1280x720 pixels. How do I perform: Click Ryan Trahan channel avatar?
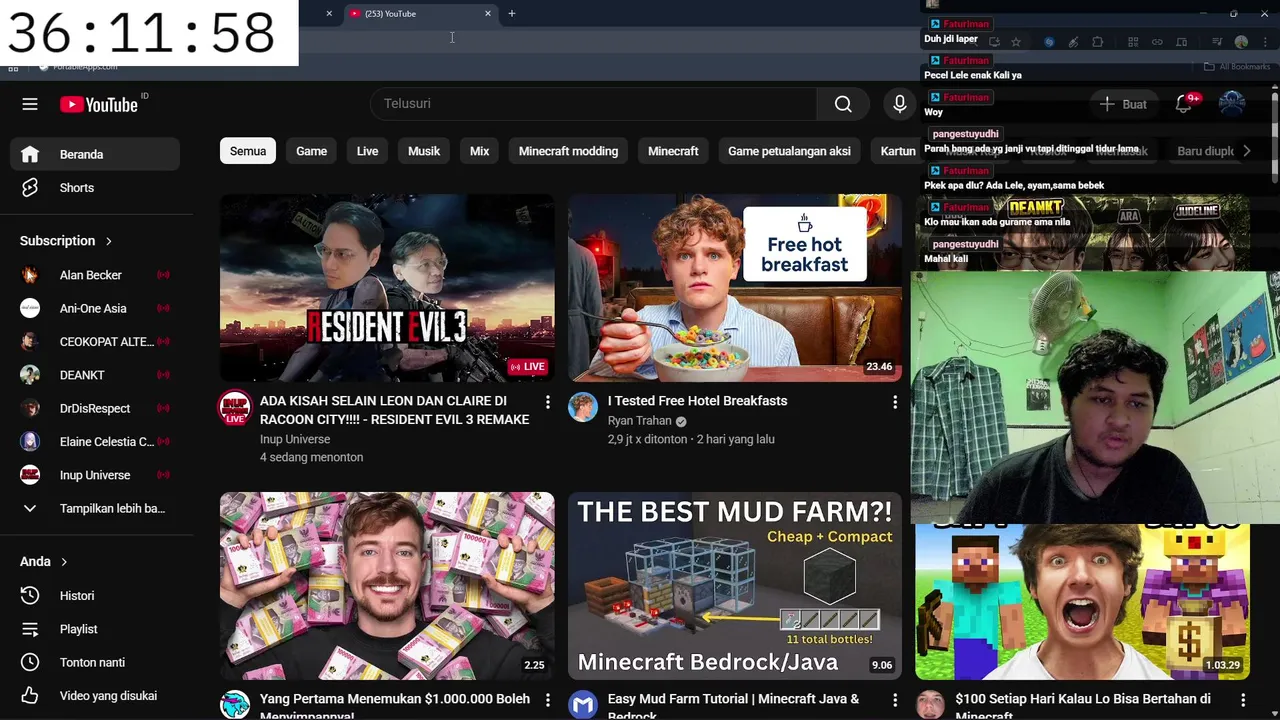(583, 407)
